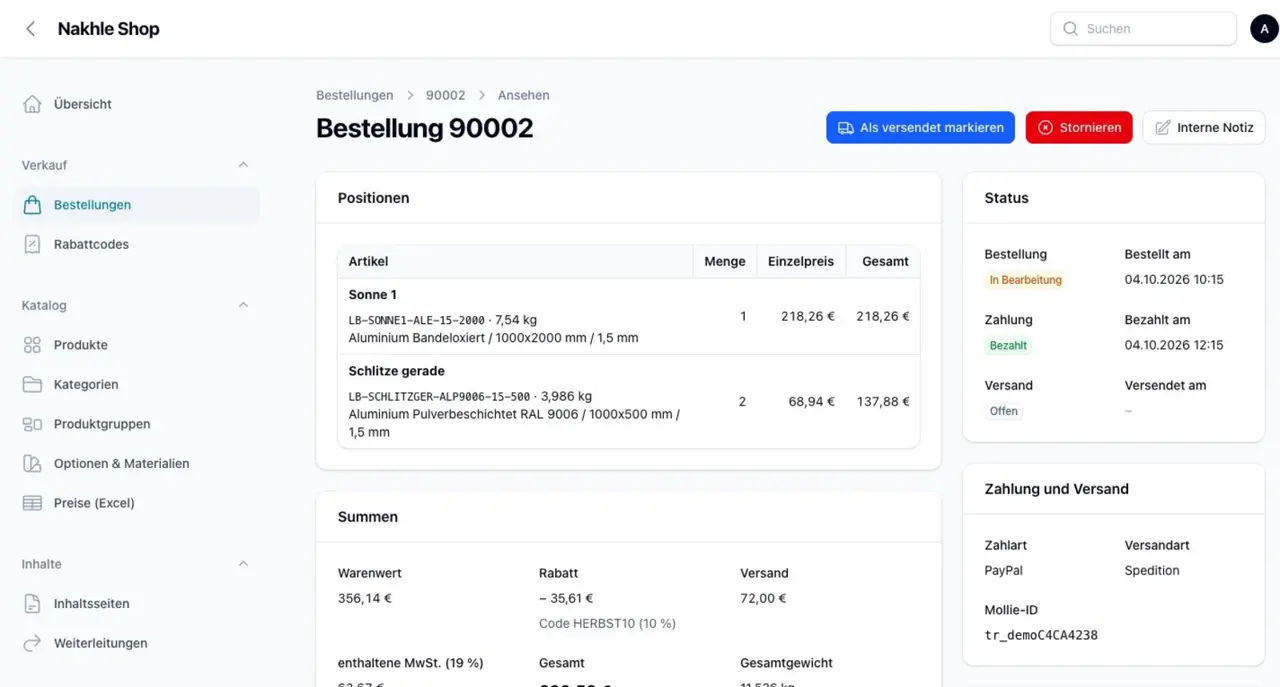Click SKU LB-SCHLITZGER-ALP9006-15-500
The height and width of the screenshot is (687, 1280).
click(x=439, y=396)
